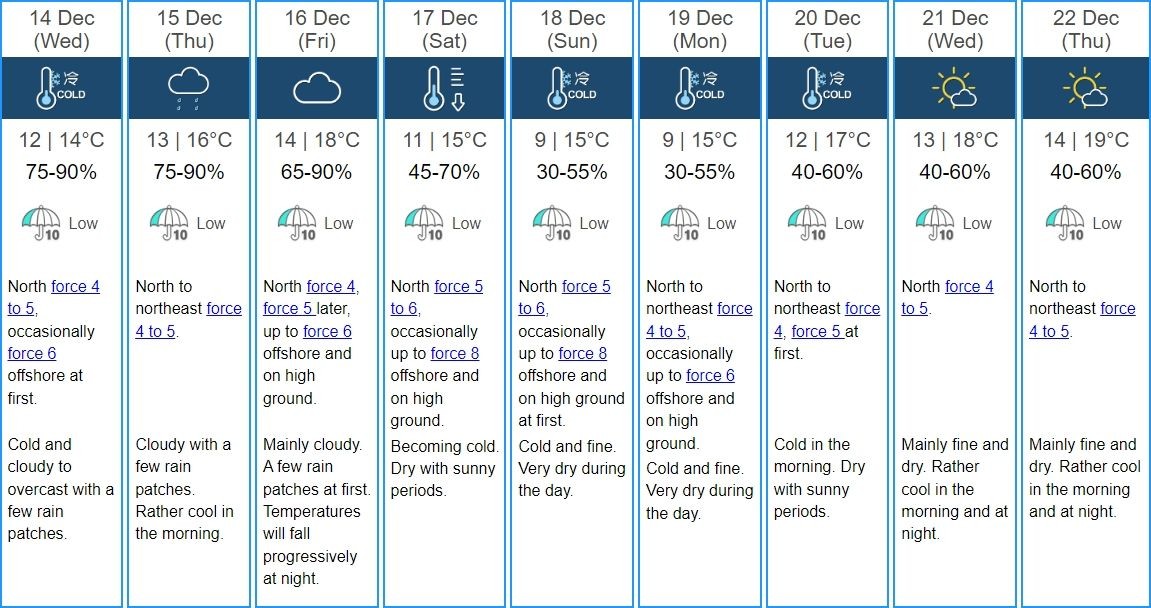Click the rain cloud icon for 15 Dec
The image size is (1151, 608).
click(188, 88)
